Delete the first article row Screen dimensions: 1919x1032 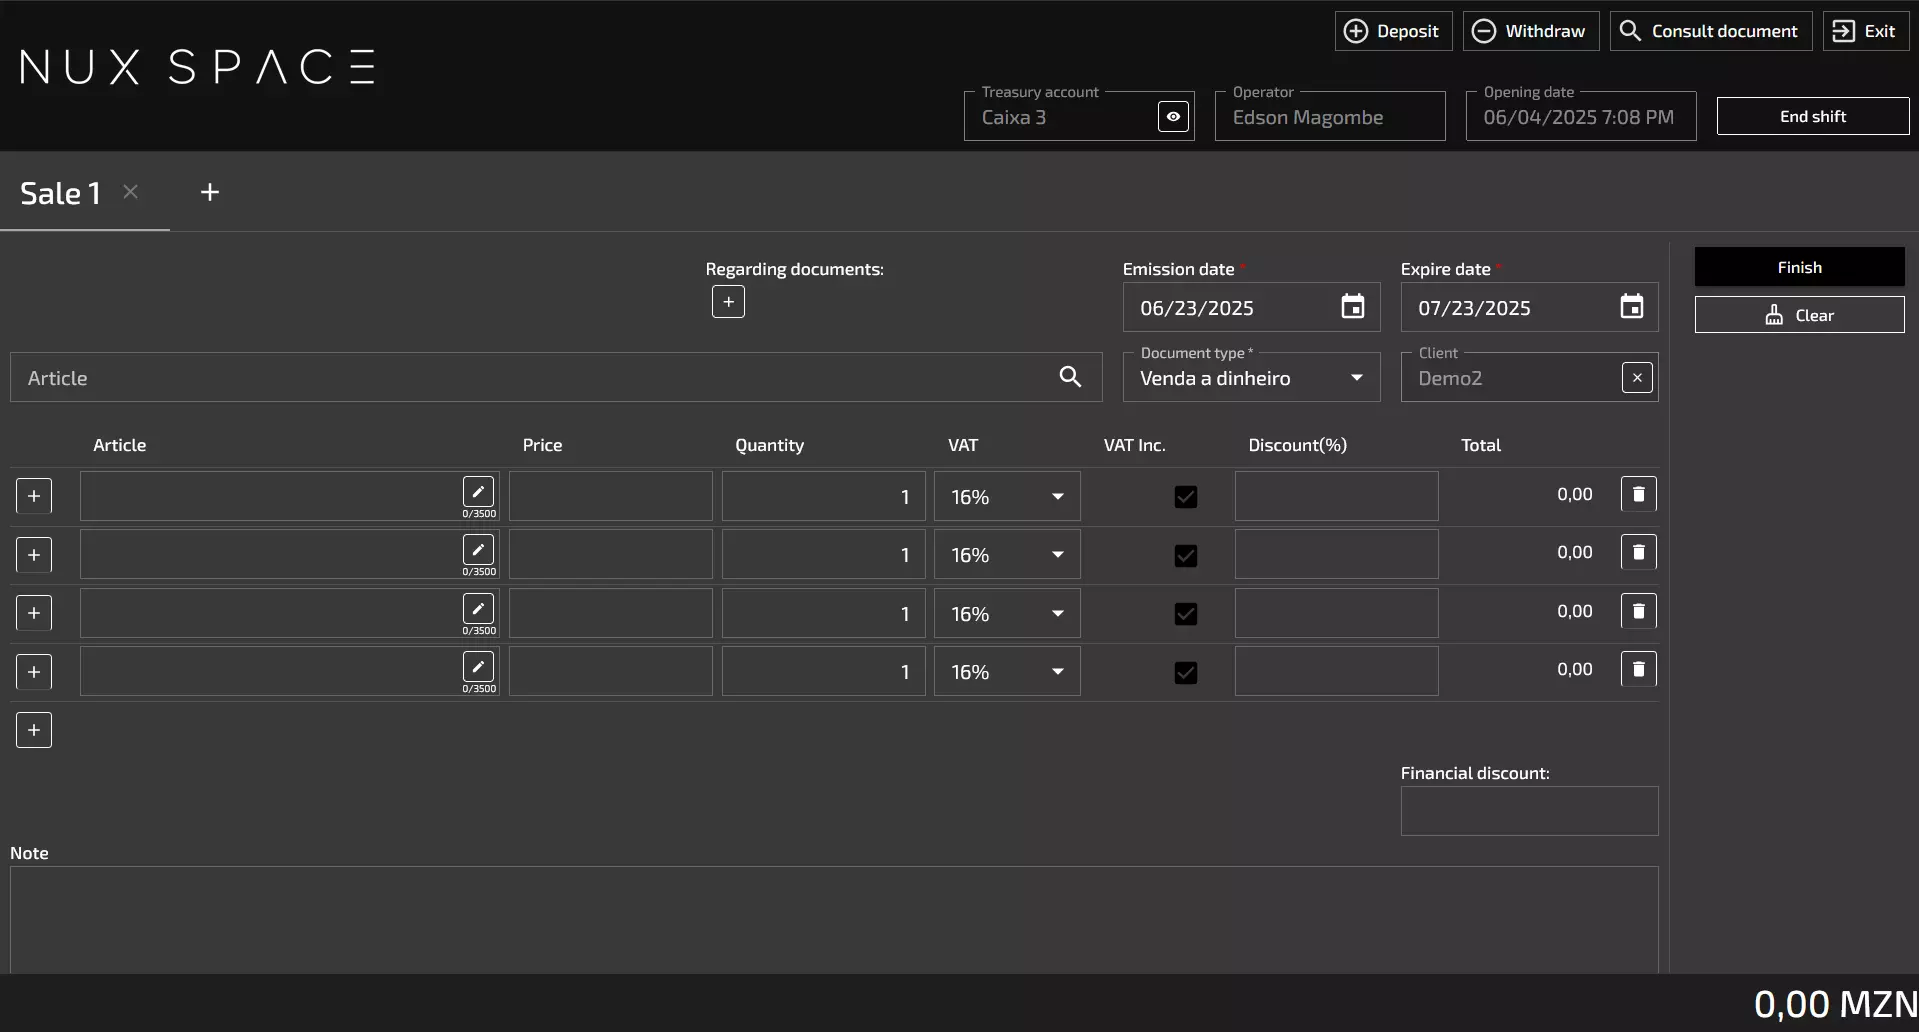click(x=1638, y=494)
